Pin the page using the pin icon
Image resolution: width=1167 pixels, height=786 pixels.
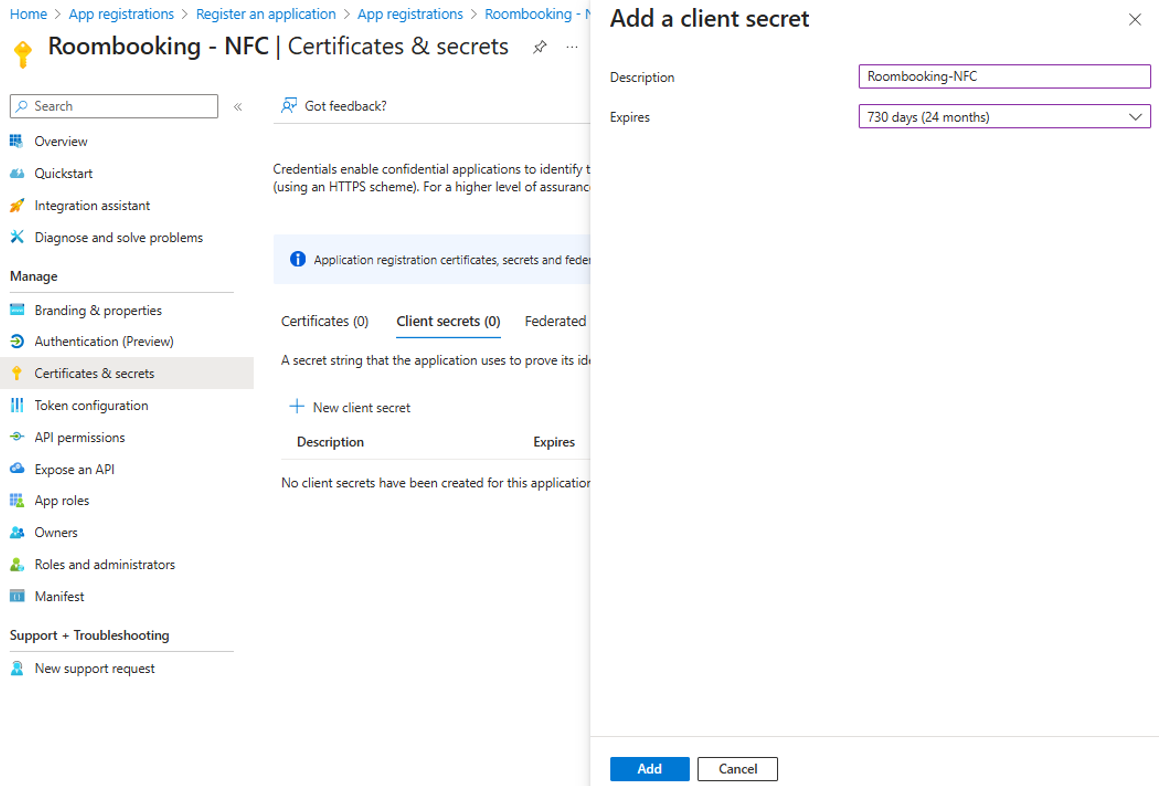(539, 47)
